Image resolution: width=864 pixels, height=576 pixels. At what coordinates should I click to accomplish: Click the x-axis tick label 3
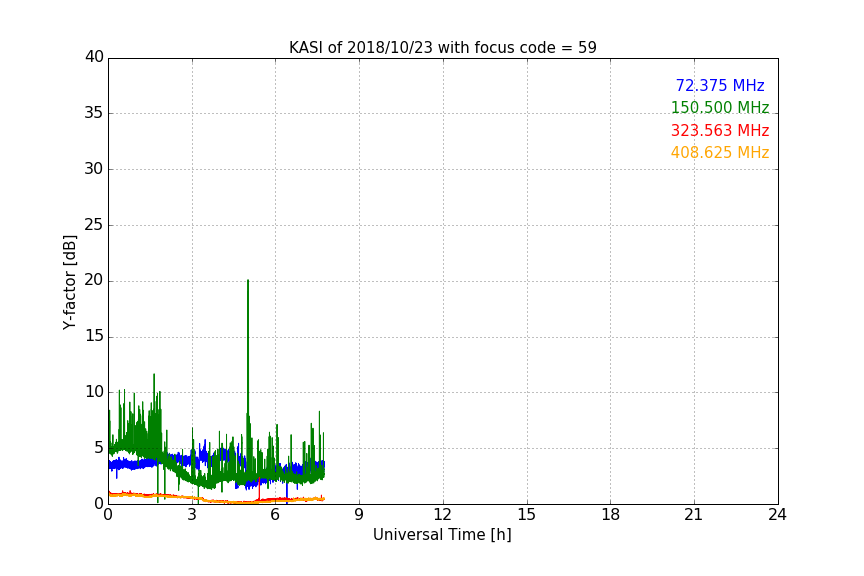[192, 515]
